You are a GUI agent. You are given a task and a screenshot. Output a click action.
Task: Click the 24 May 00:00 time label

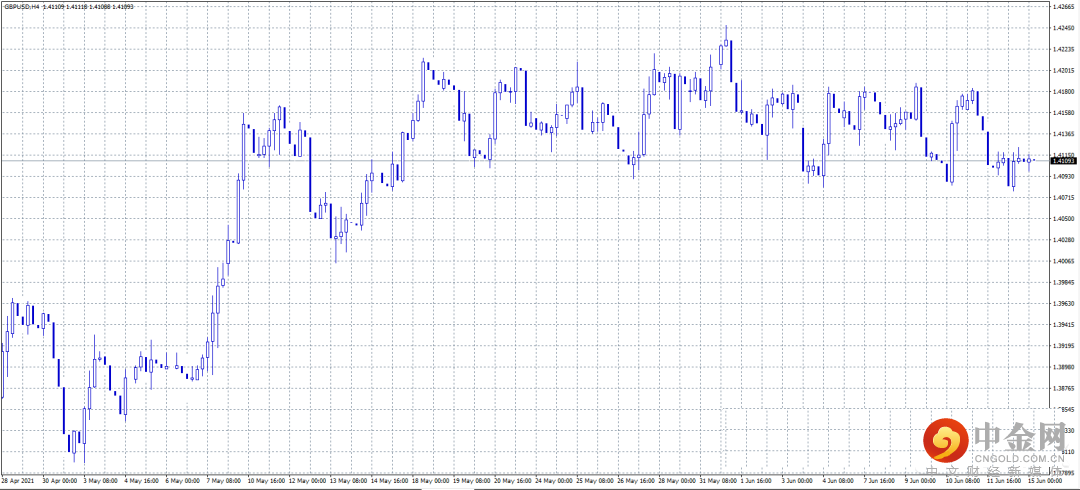tap(554, 480)
